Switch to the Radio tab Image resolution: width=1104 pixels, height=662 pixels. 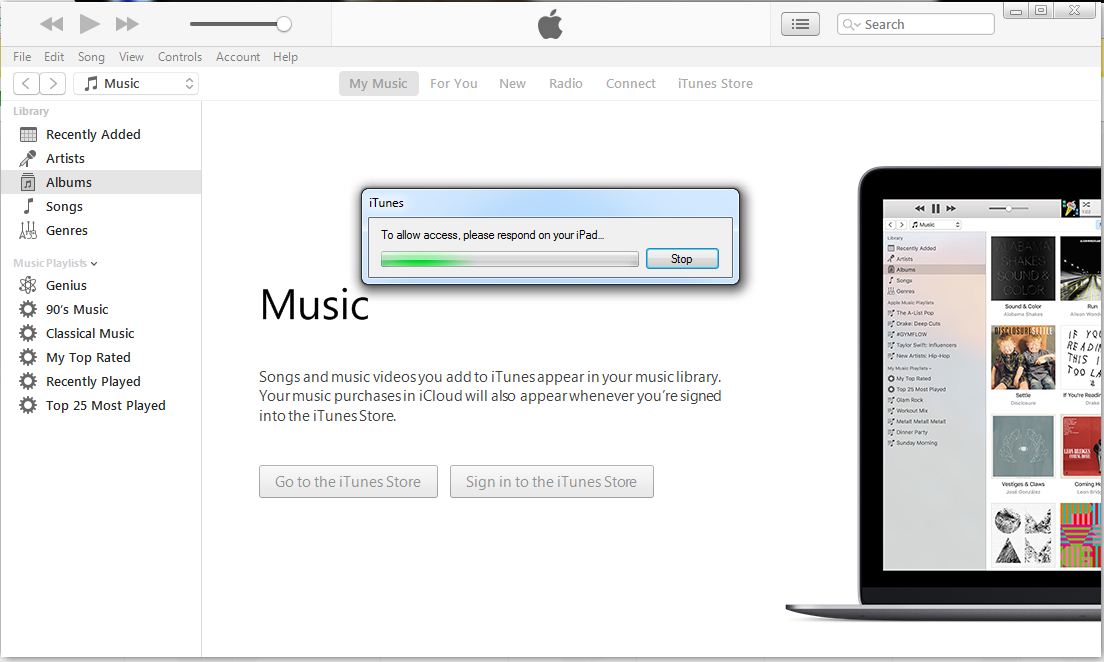(565, 83)
